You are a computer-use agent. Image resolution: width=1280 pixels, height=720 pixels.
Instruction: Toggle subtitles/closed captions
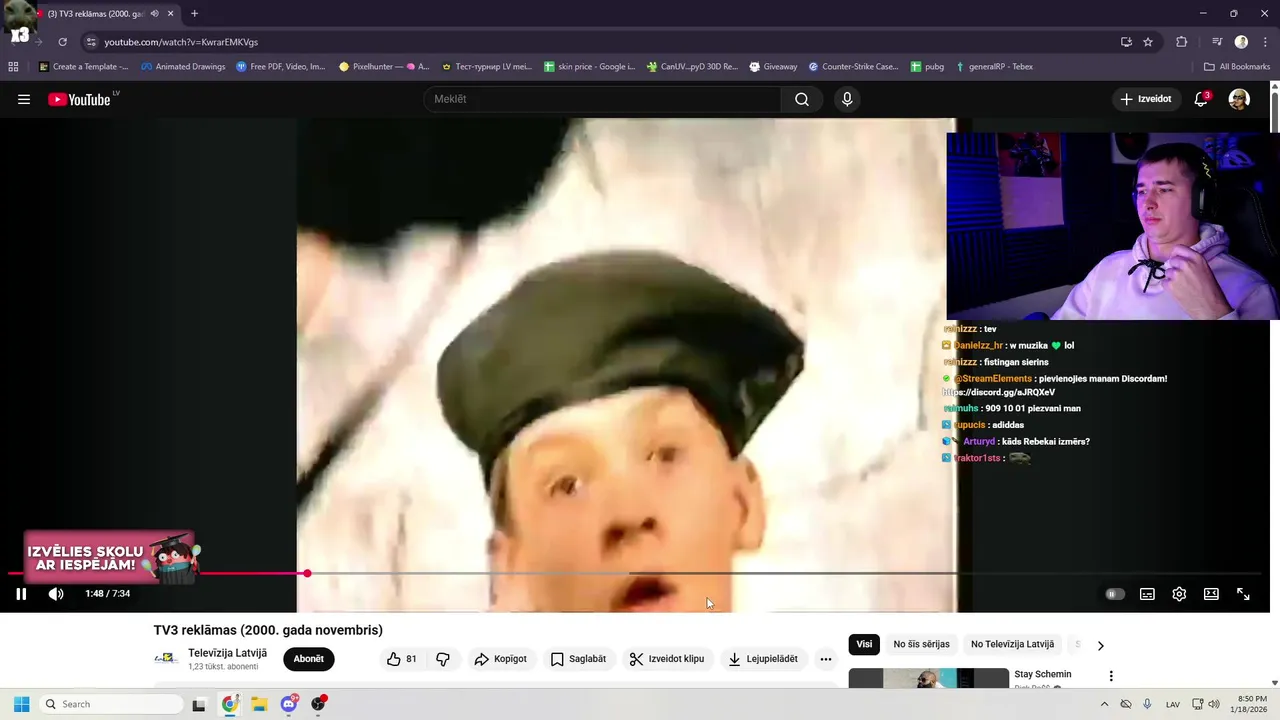click(1147, 594)
